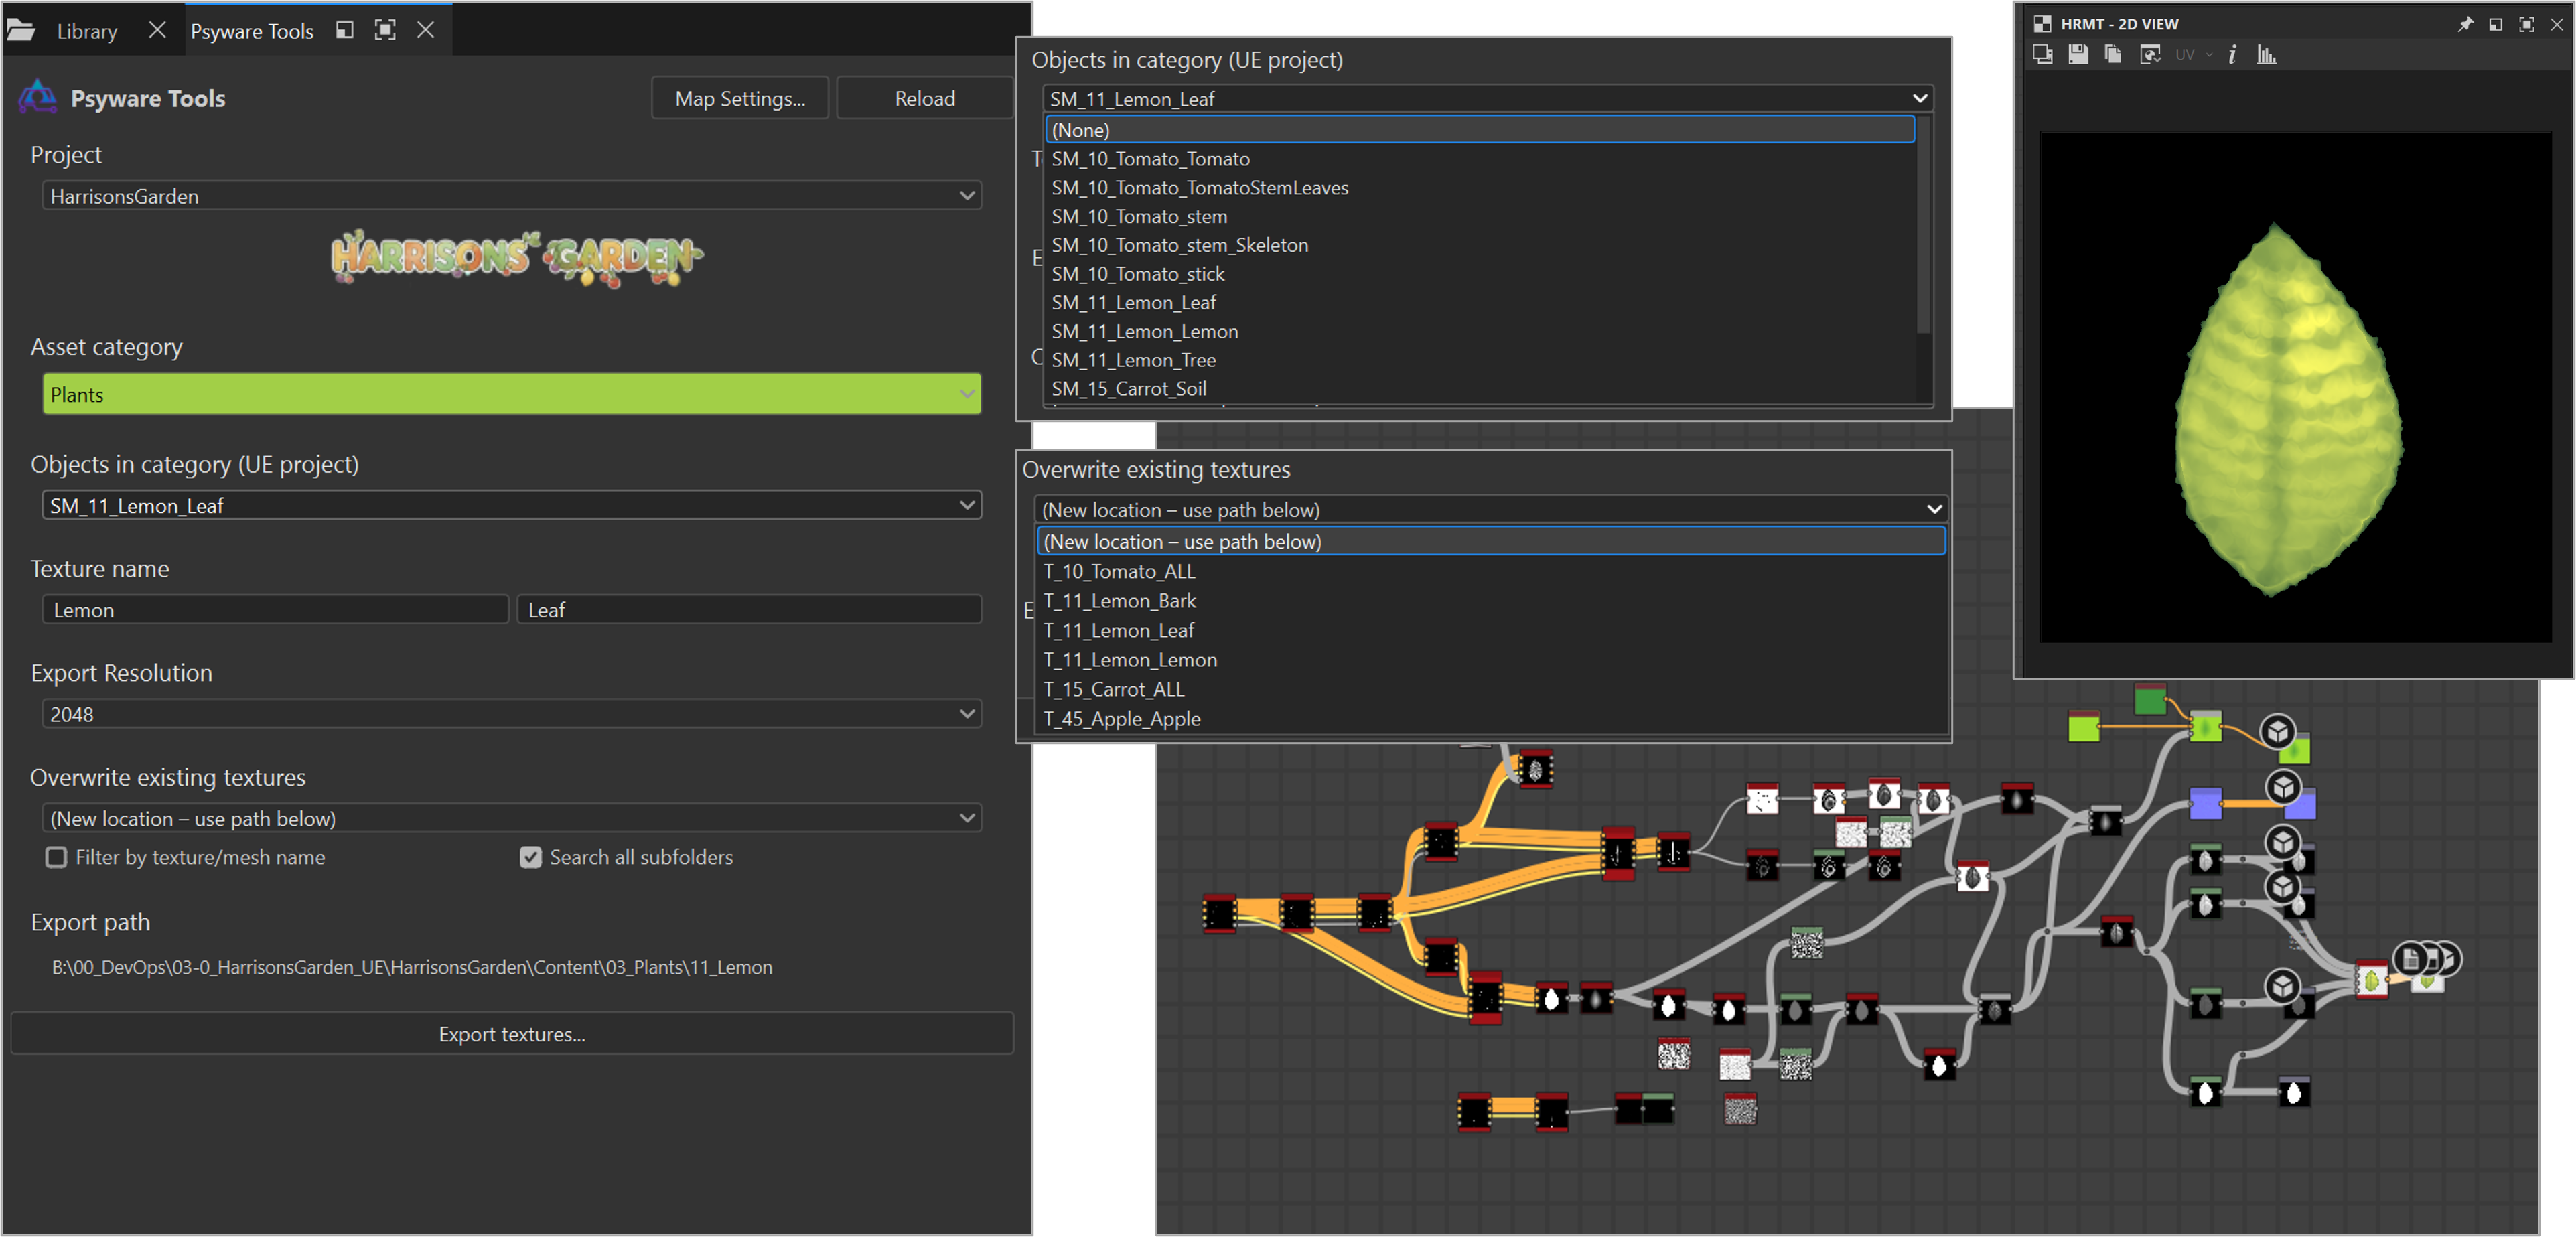Click the display options icon before UV
Screen dimensions: 2576x1237
[2150, 55]
